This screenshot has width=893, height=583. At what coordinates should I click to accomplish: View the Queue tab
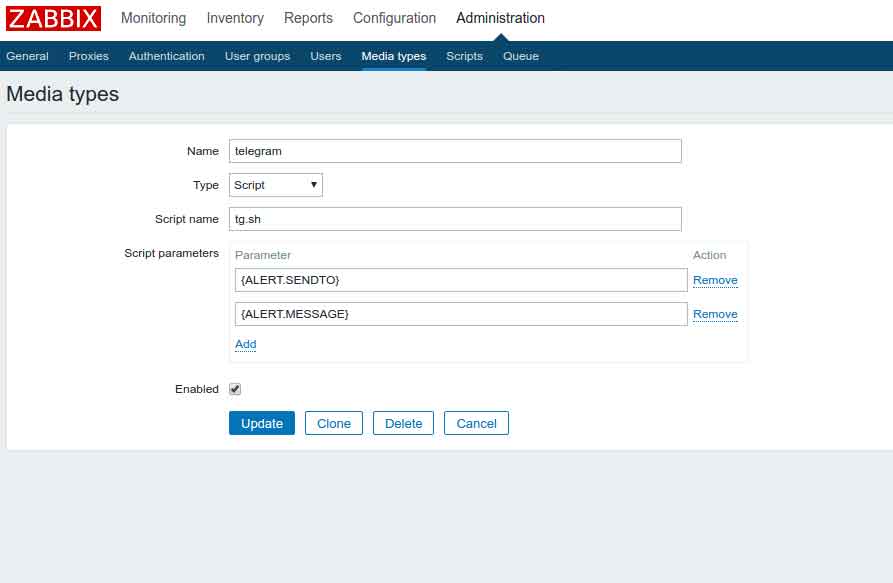tap(520, 56)
